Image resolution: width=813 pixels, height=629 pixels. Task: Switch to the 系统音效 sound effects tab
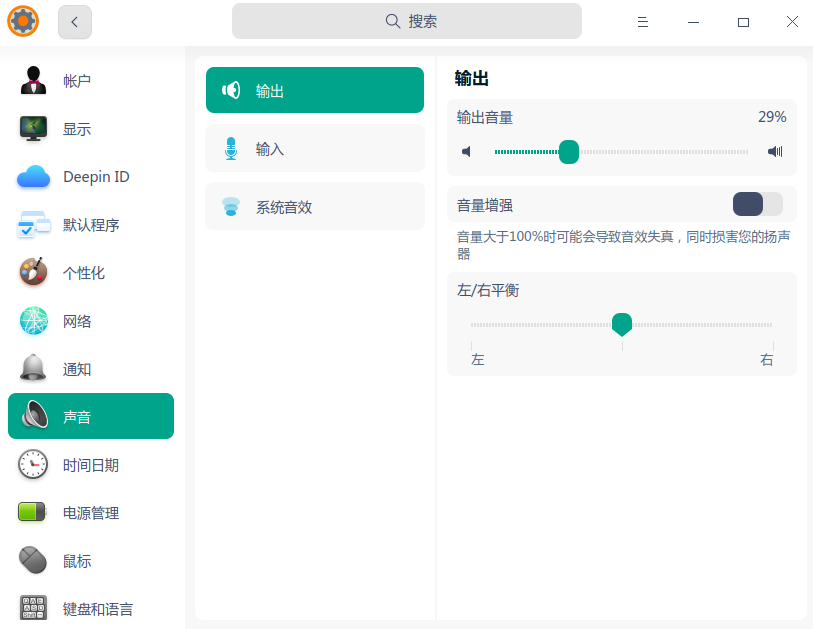click(x=315, y=206)
